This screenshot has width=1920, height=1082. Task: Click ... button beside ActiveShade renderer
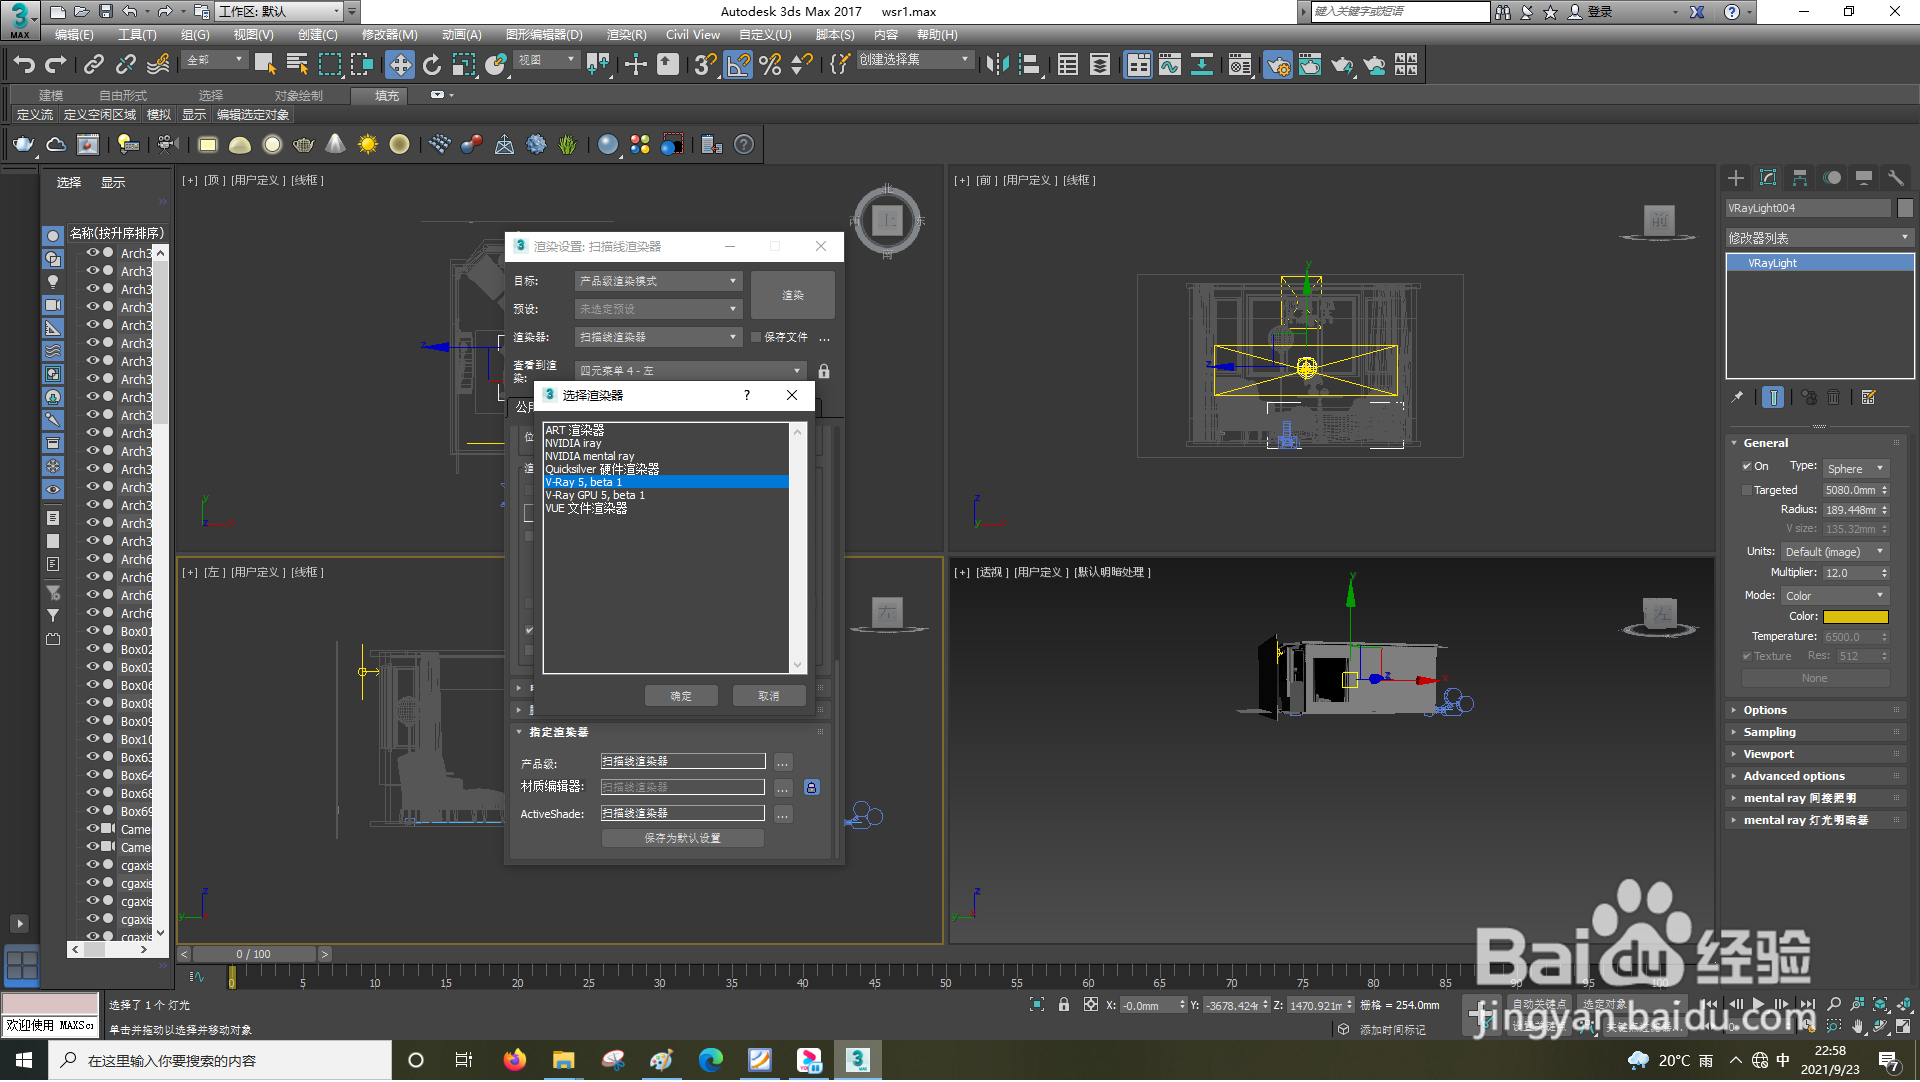coord(783,815)
